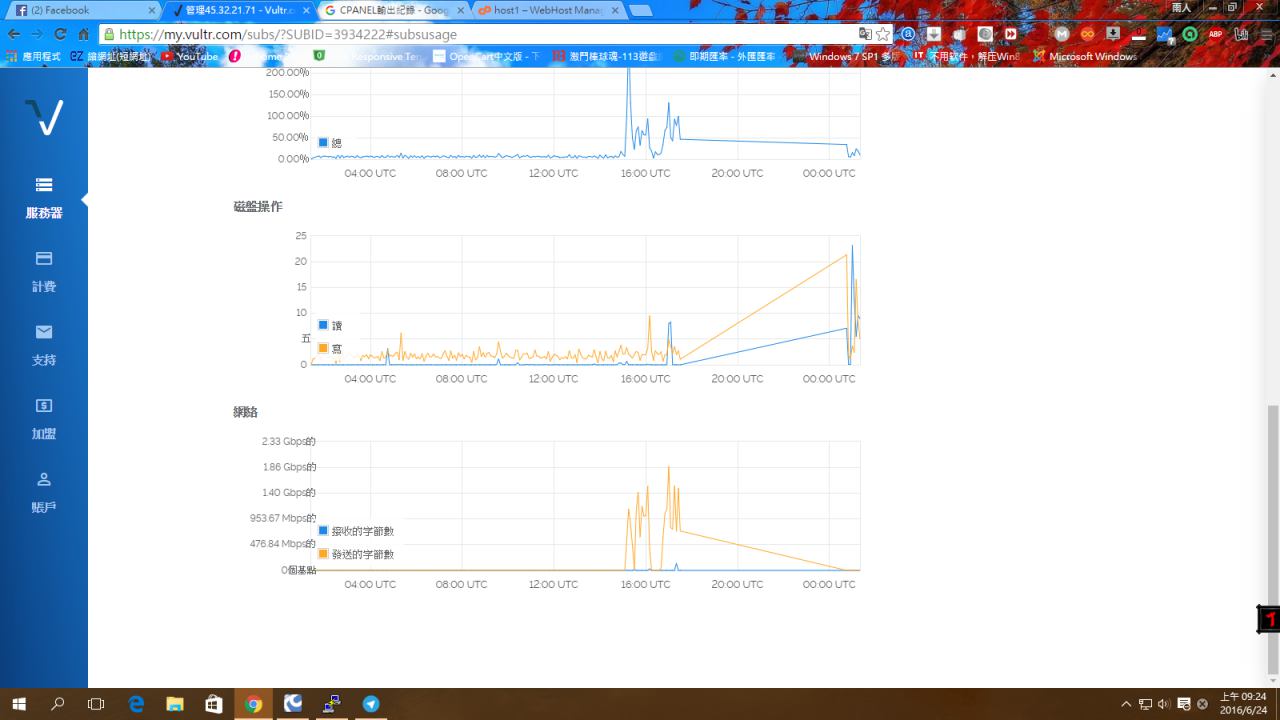This screenshot has width=1280, height=720.
Task: Toggle the 總 series in the CPU chart legend
Action: tap(330, 143)
